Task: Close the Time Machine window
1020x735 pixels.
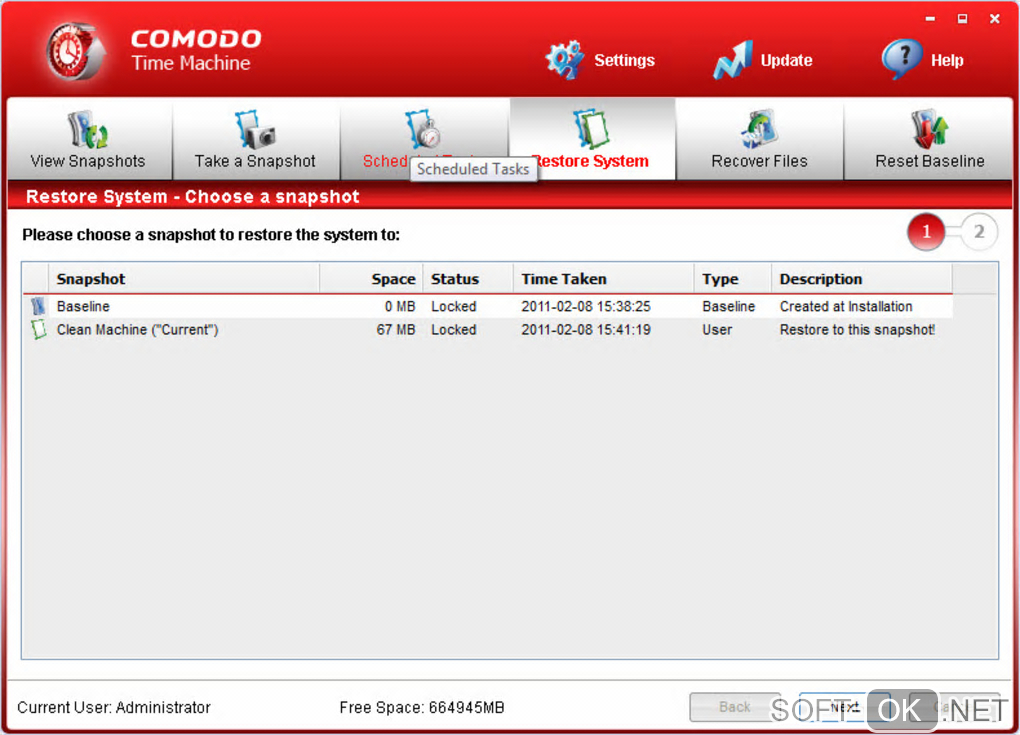Action: coord(995,19)
